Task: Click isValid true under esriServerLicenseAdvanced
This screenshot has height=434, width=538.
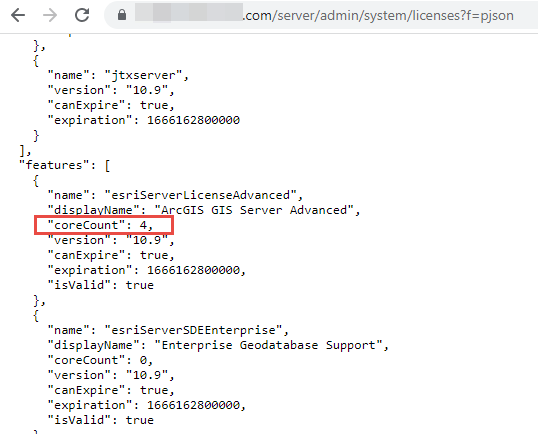Action: pyautogui.click(x=101, y=285)
